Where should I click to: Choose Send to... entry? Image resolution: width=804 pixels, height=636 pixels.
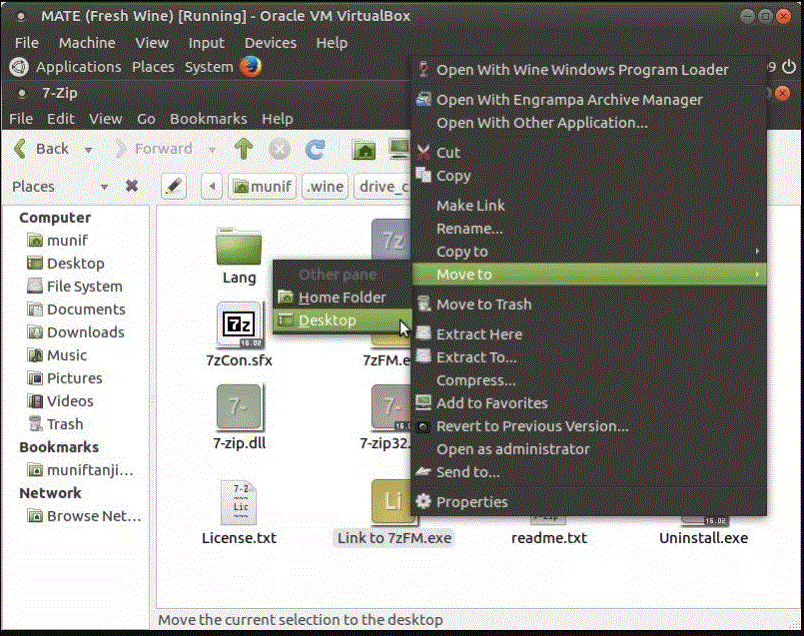click(589, 472)
